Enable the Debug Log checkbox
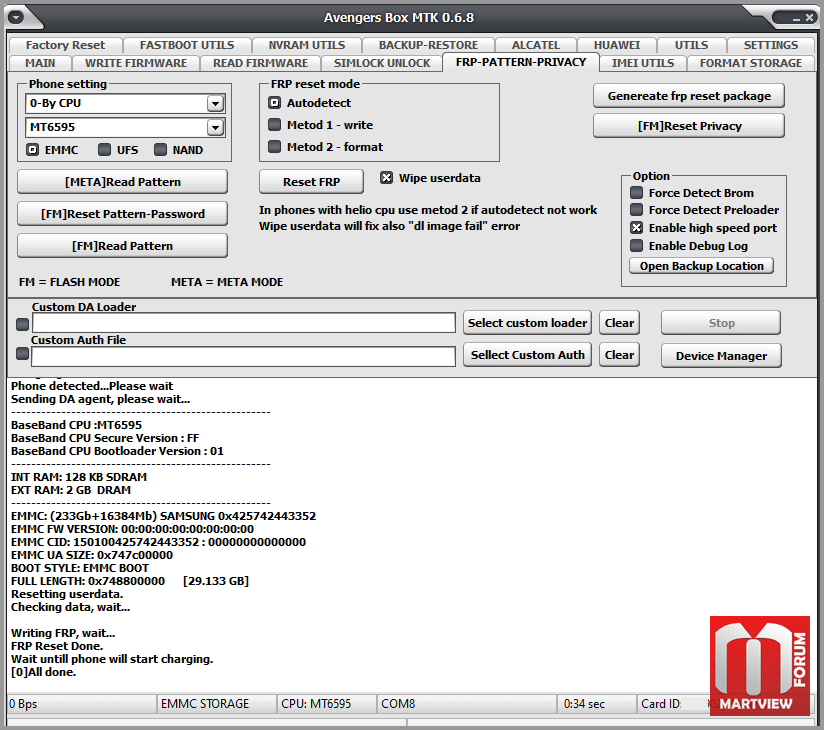 (x=636, y=245)
